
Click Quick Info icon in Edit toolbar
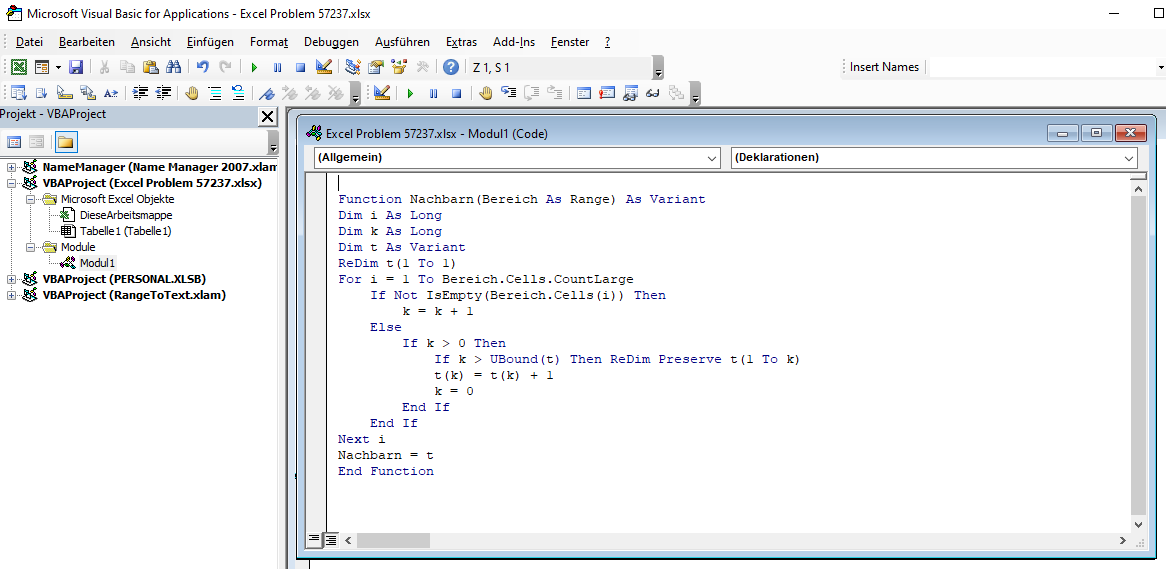point(65,94)
